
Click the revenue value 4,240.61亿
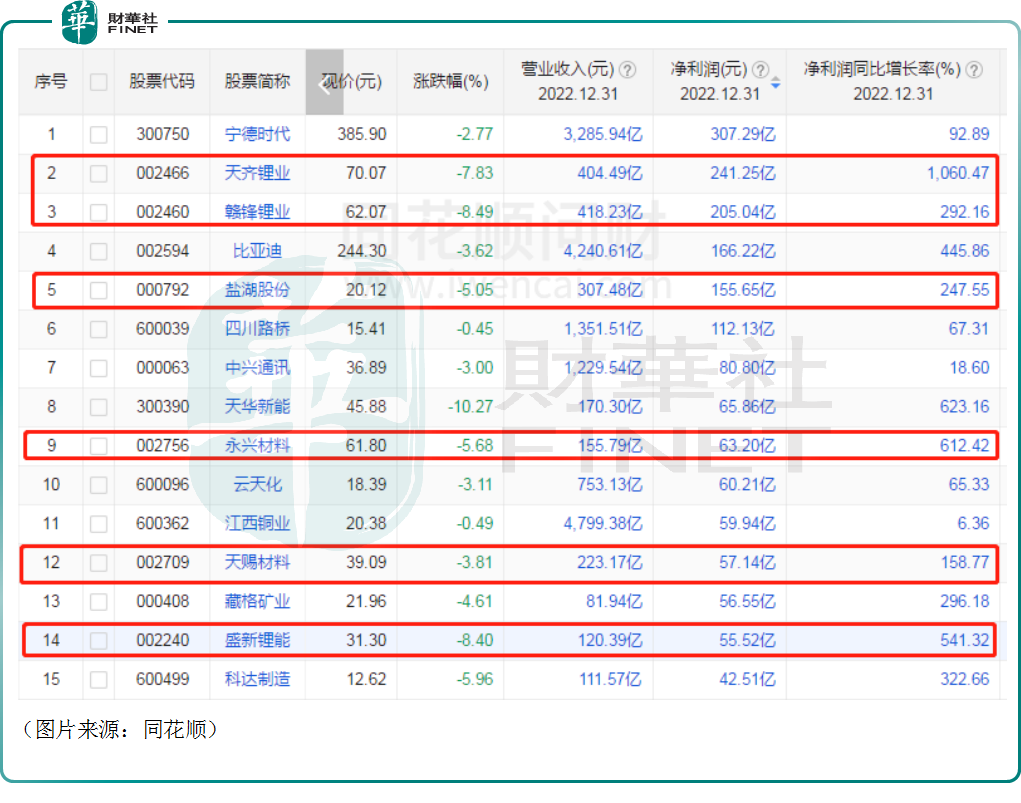(603, 251)
